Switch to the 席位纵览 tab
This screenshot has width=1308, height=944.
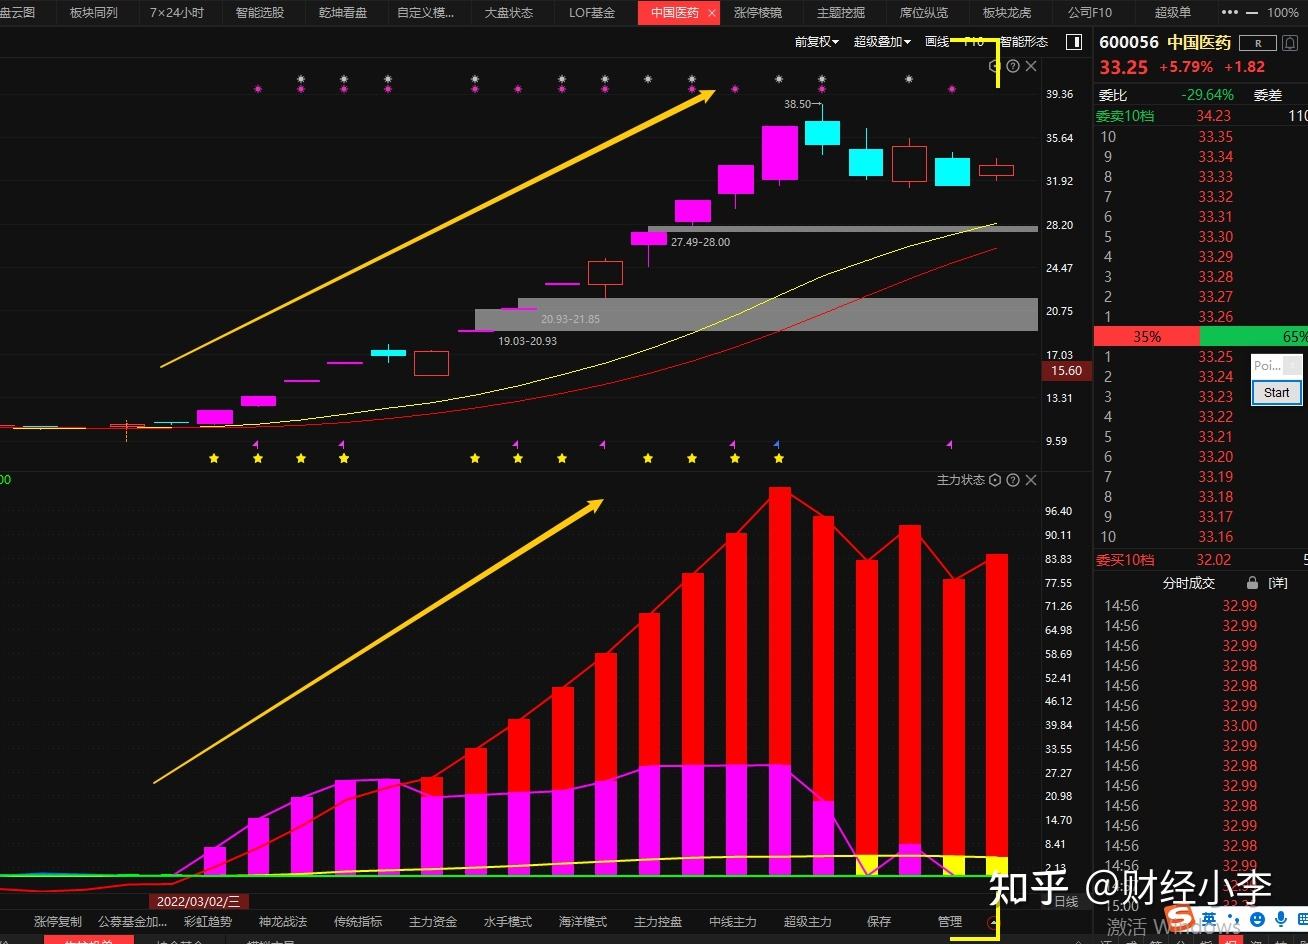[x=924, y=13]
